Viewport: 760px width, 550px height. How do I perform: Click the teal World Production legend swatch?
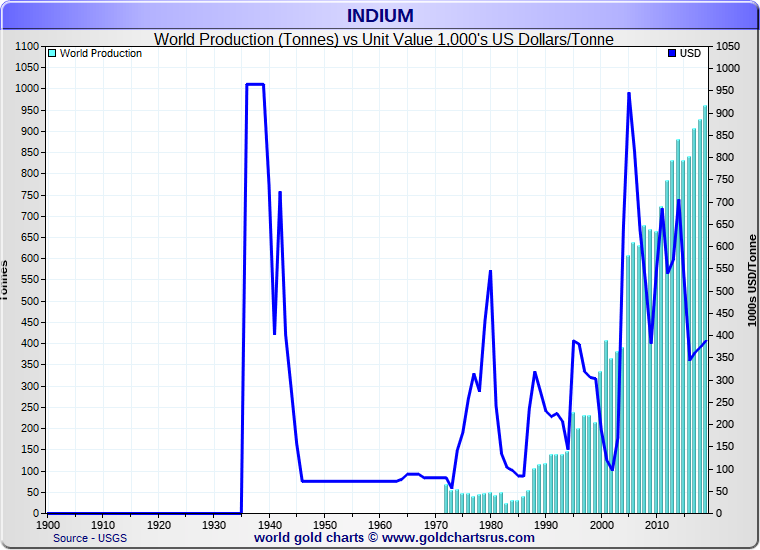tap(52, 54)
